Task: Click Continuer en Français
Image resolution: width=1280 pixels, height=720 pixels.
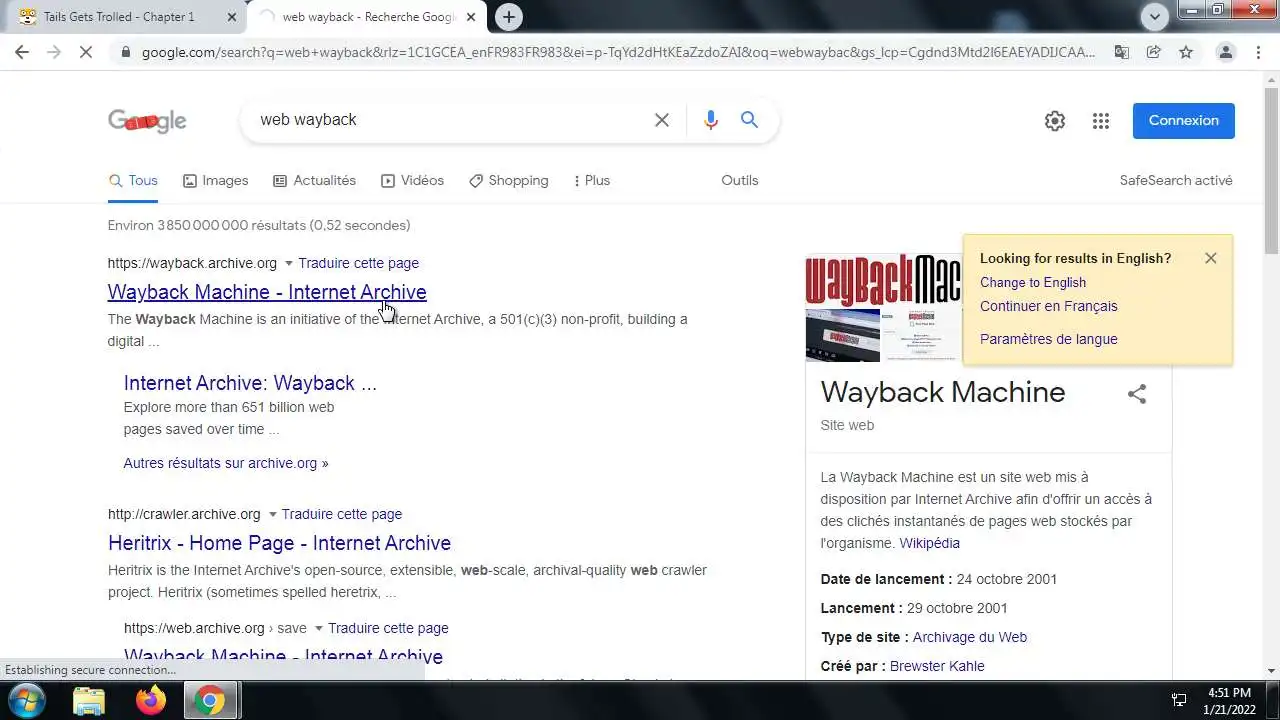Action: (1049, 307)
